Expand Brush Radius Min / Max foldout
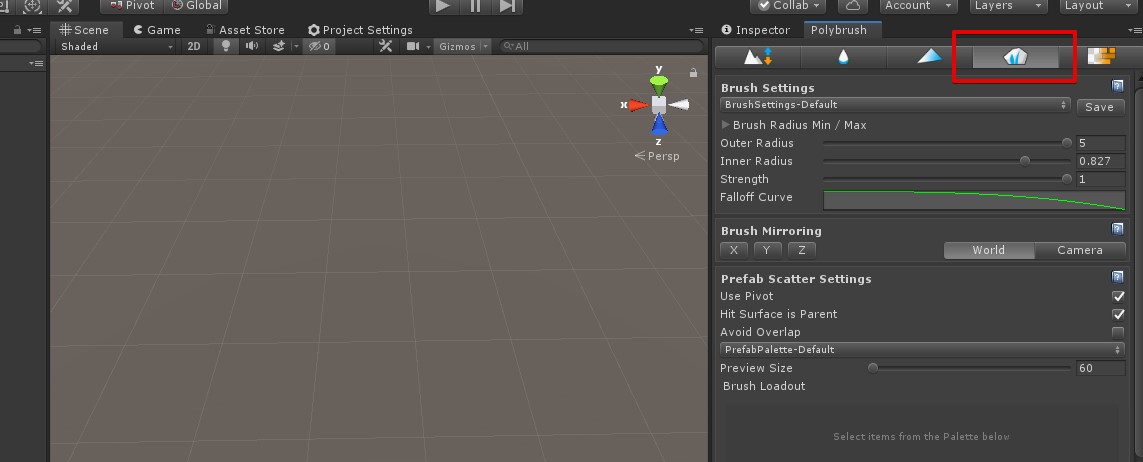 (725, 125)
